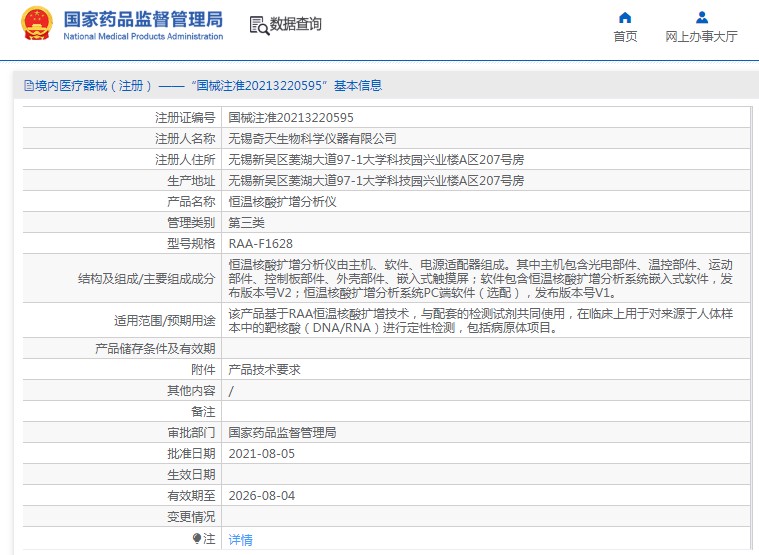The image size is (759, 555).
Task: Select registrant name 无锡奇天生物科学仪器有限公司
Action: click(312, 139)
